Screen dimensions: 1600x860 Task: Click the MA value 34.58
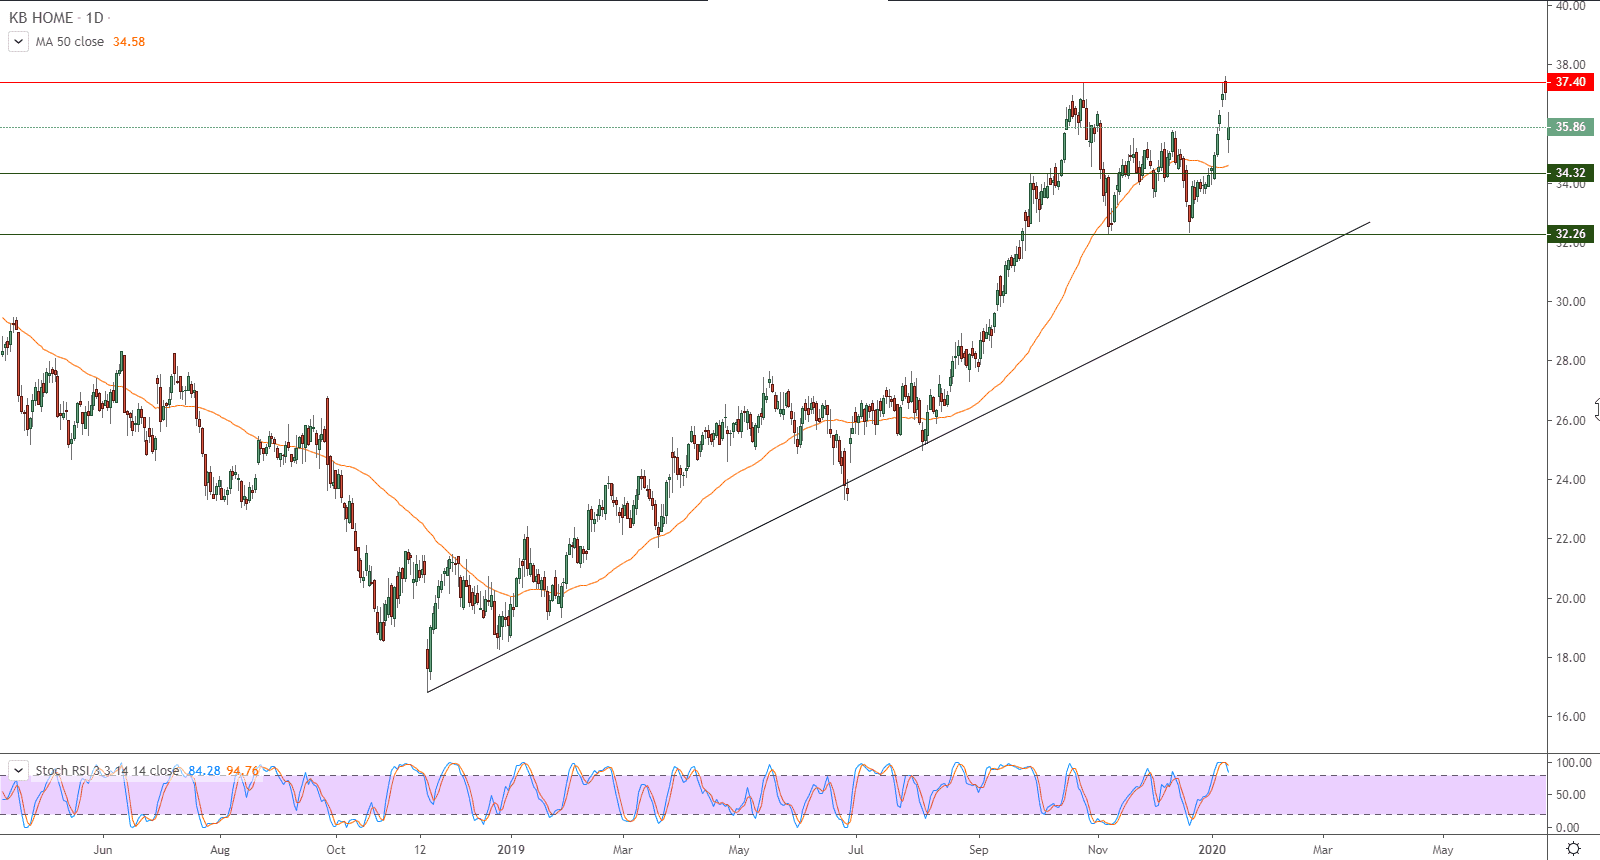129,42
